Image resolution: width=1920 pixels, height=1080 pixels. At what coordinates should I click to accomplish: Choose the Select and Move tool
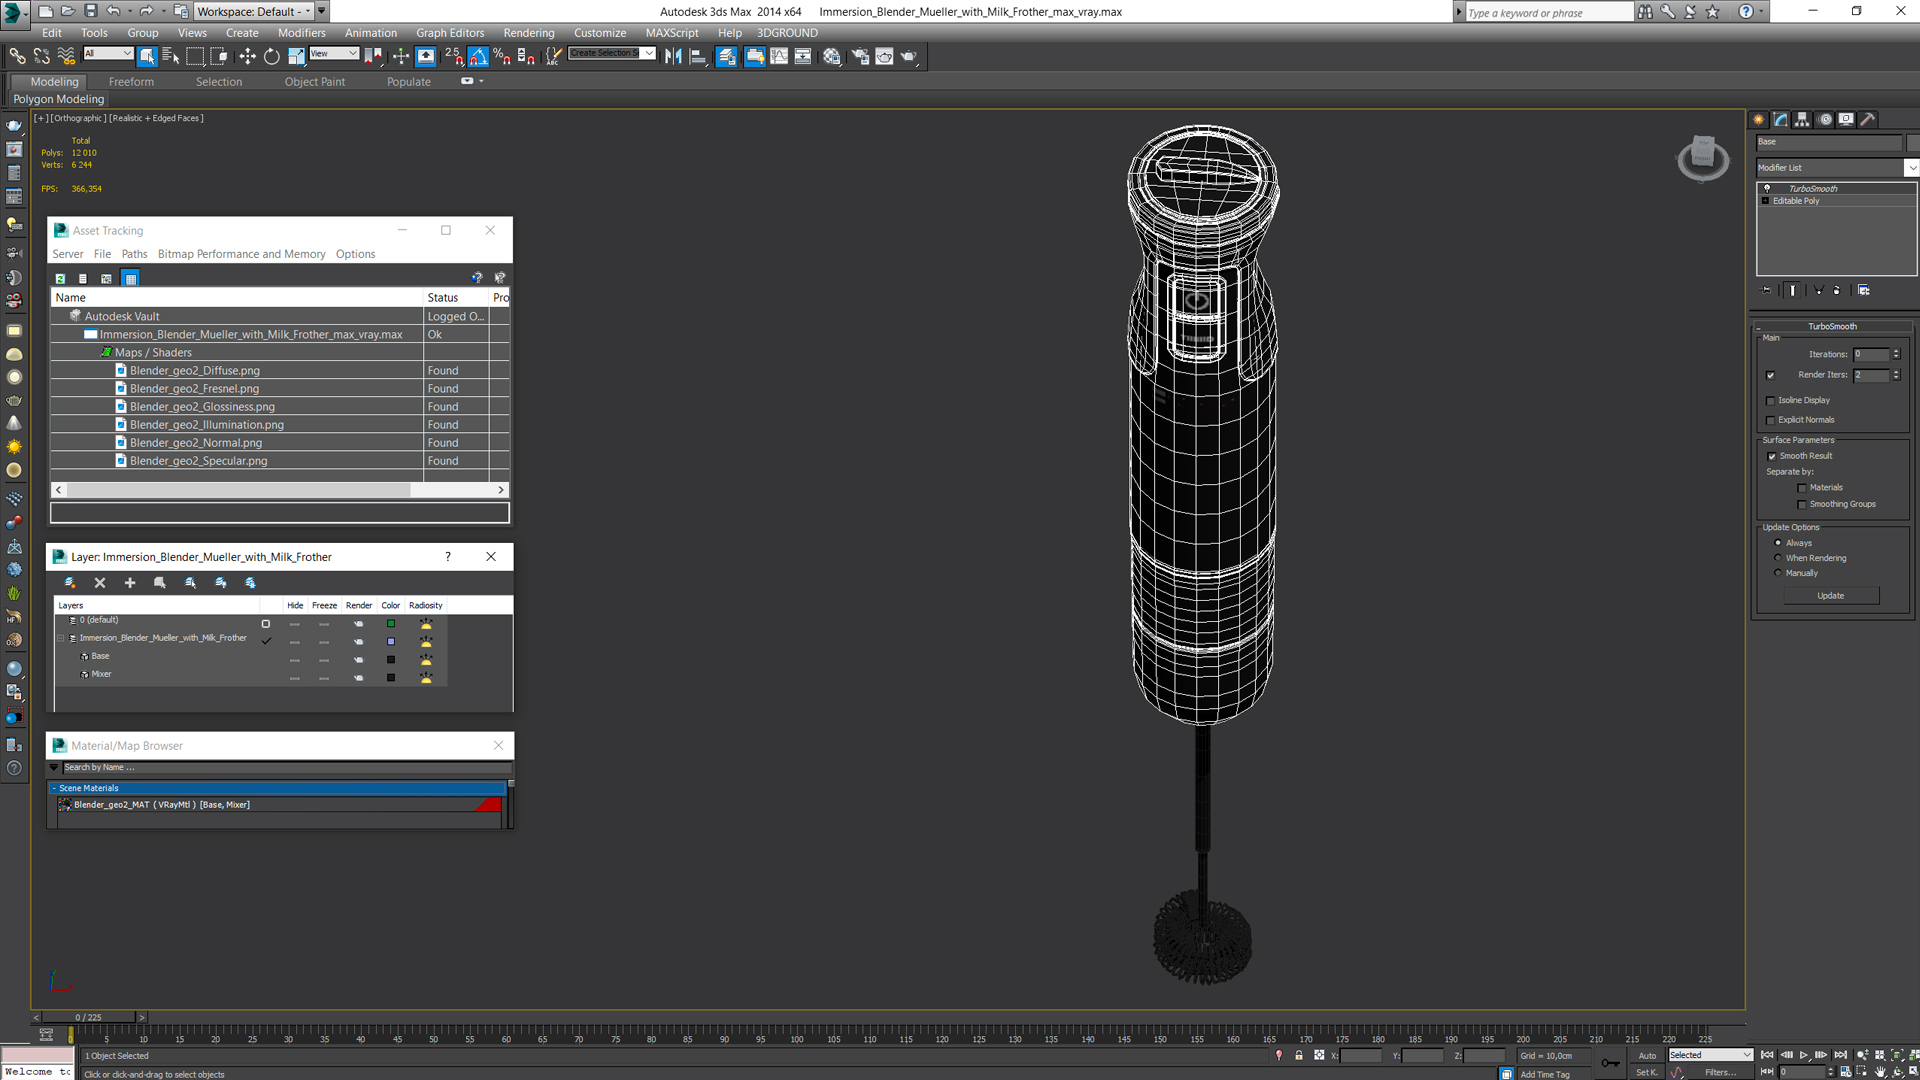(x=247, y=56)
